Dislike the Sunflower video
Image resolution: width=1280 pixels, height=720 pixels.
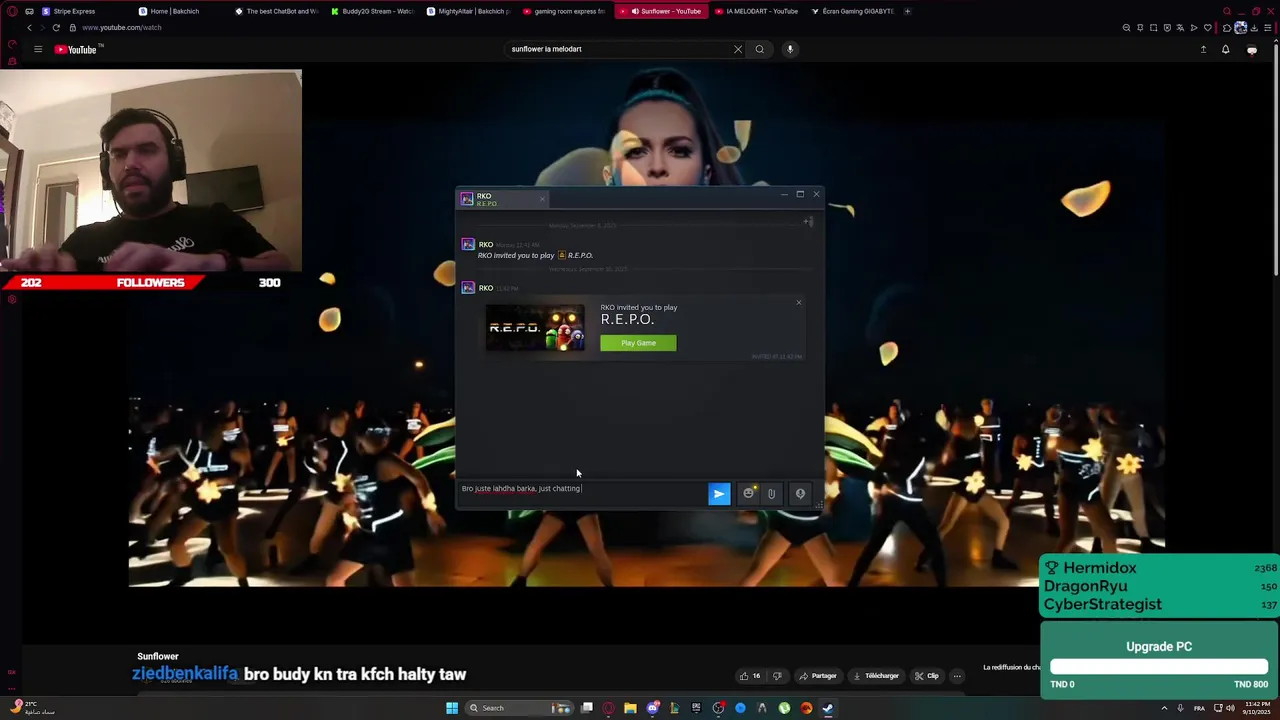pos(777,676)
